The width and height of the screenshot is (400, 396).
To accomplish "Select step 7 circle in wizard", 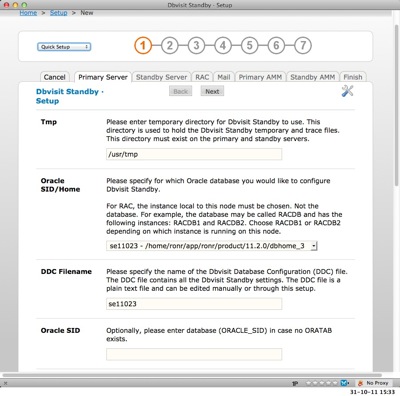I will (303, 45).
